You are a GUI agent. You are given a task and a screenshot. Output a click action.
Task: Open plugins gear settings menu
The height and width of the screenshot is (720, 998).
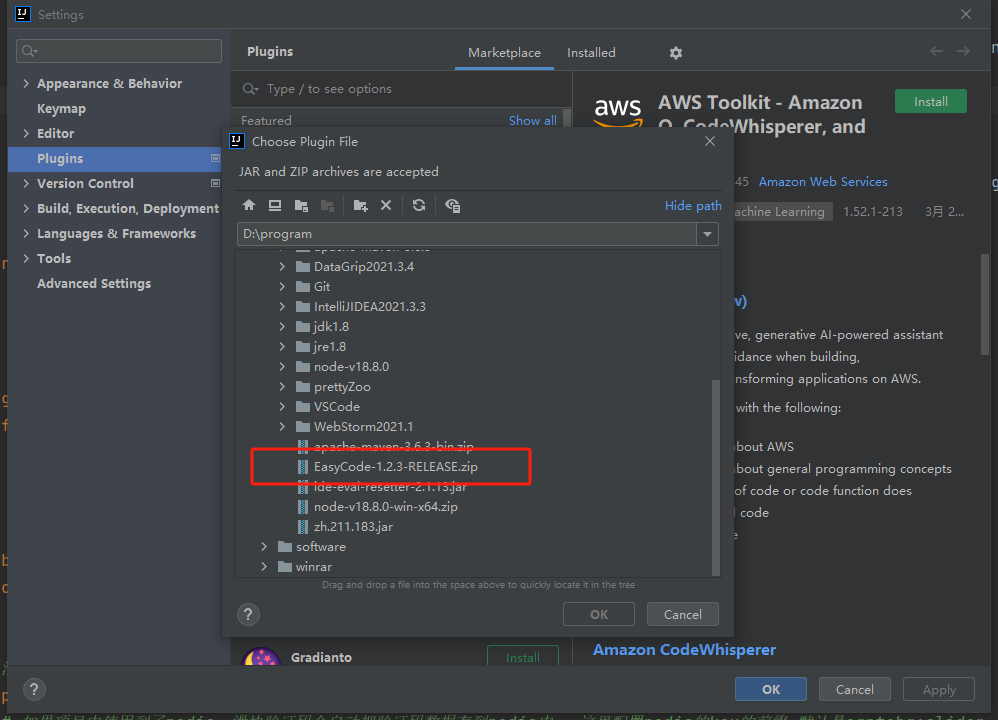point(676,53)
